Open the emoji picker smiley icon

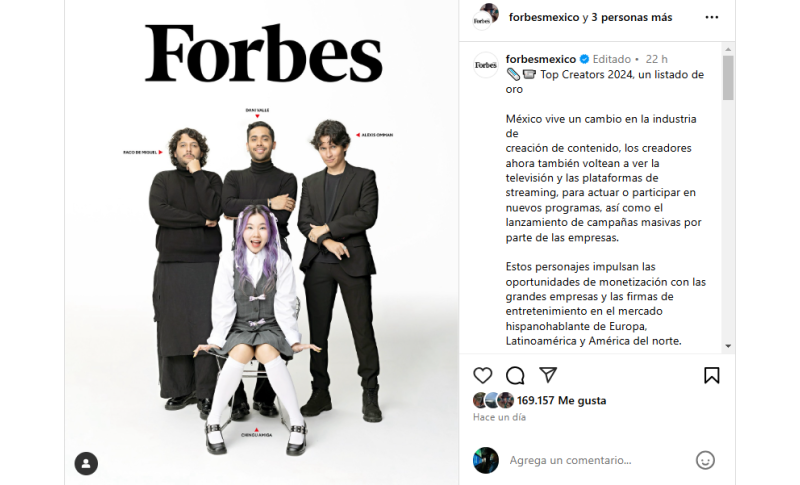coord(705,460)
